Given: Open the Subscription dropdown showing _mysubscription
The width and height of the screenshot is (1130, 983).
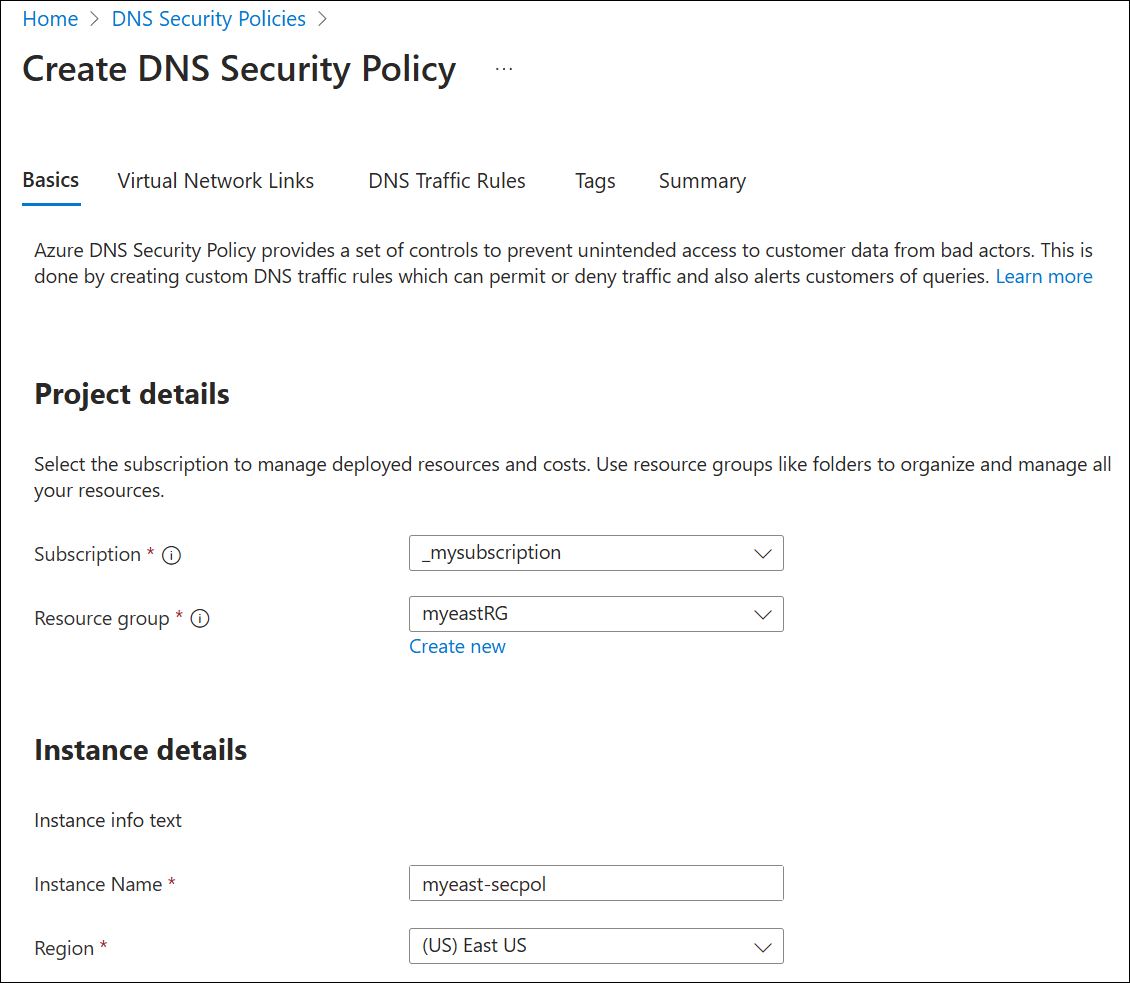Looking at the screenshot, I should click(596, 553).
